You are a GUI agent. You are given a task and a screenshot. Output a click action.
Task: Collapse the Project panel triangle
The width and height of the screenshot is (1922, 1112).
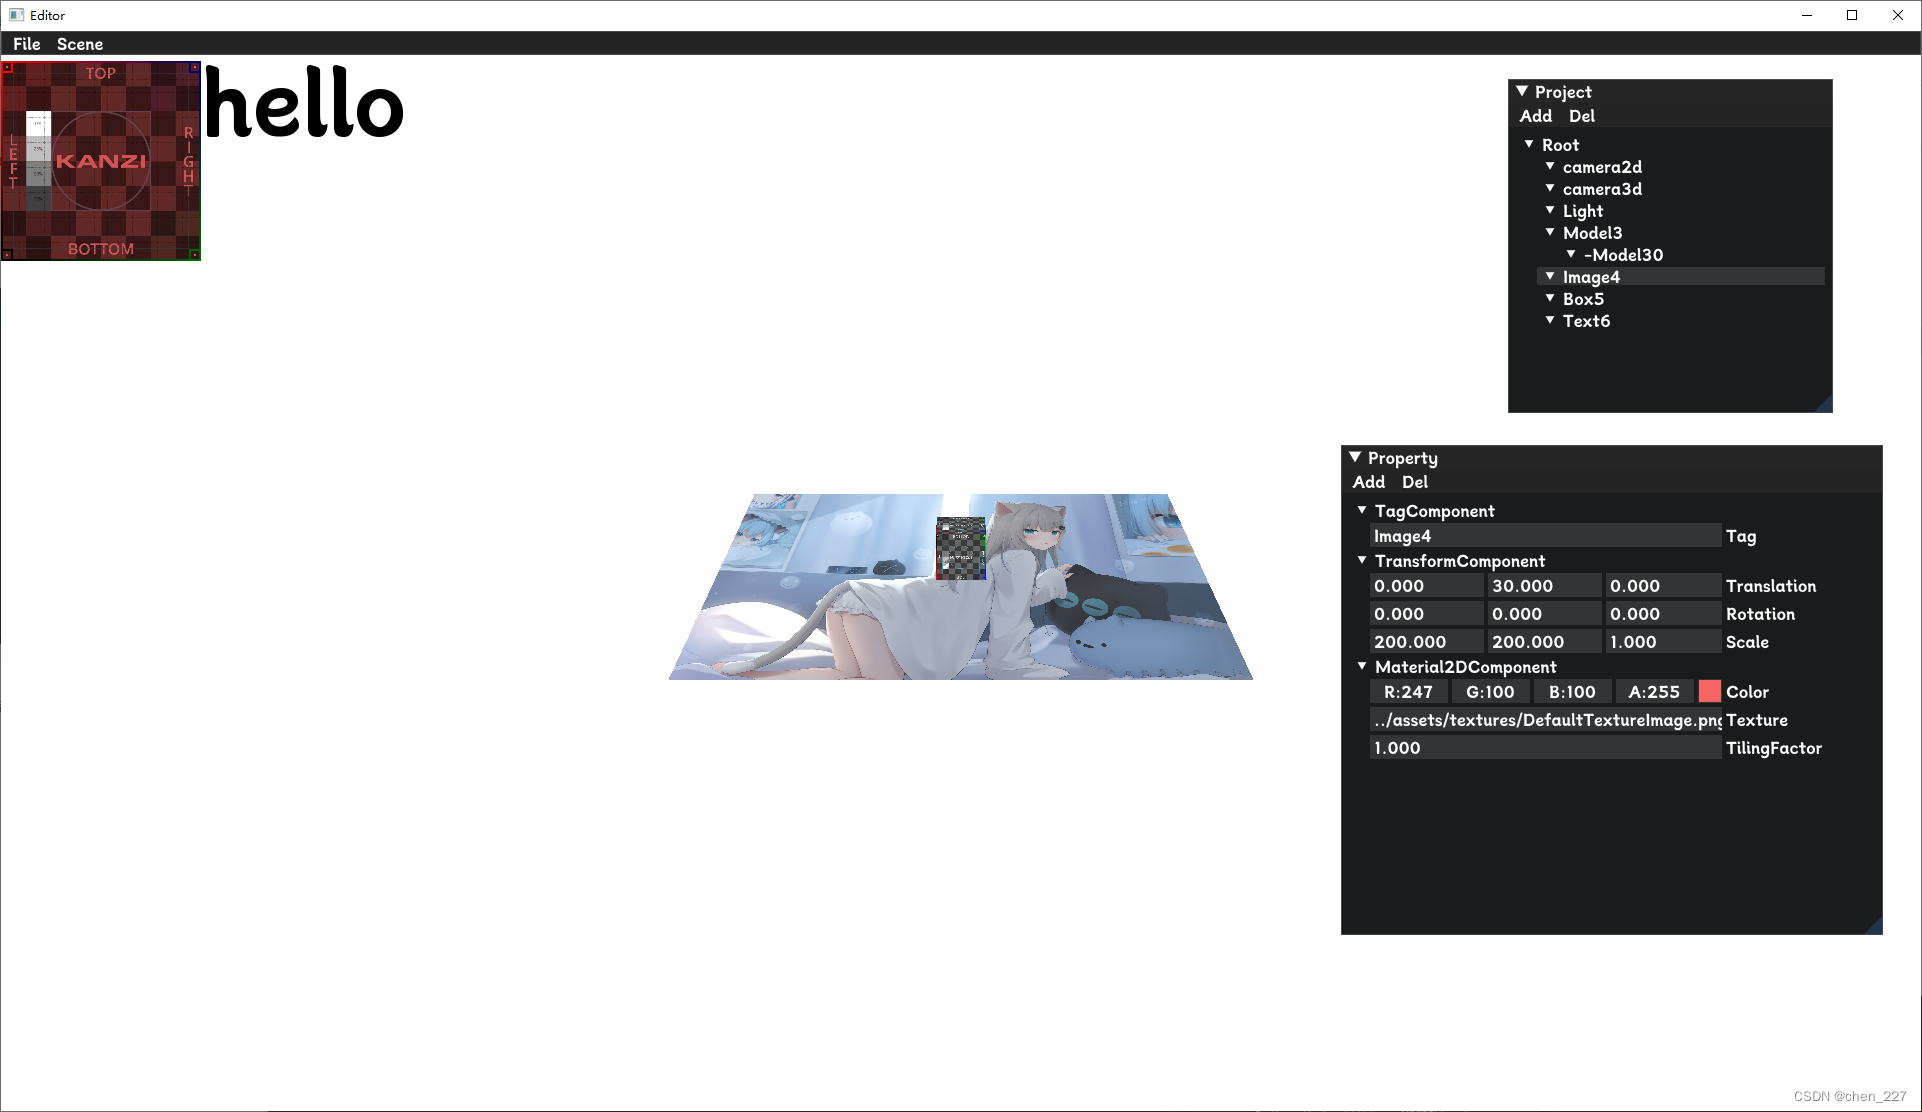[1522, 91]
